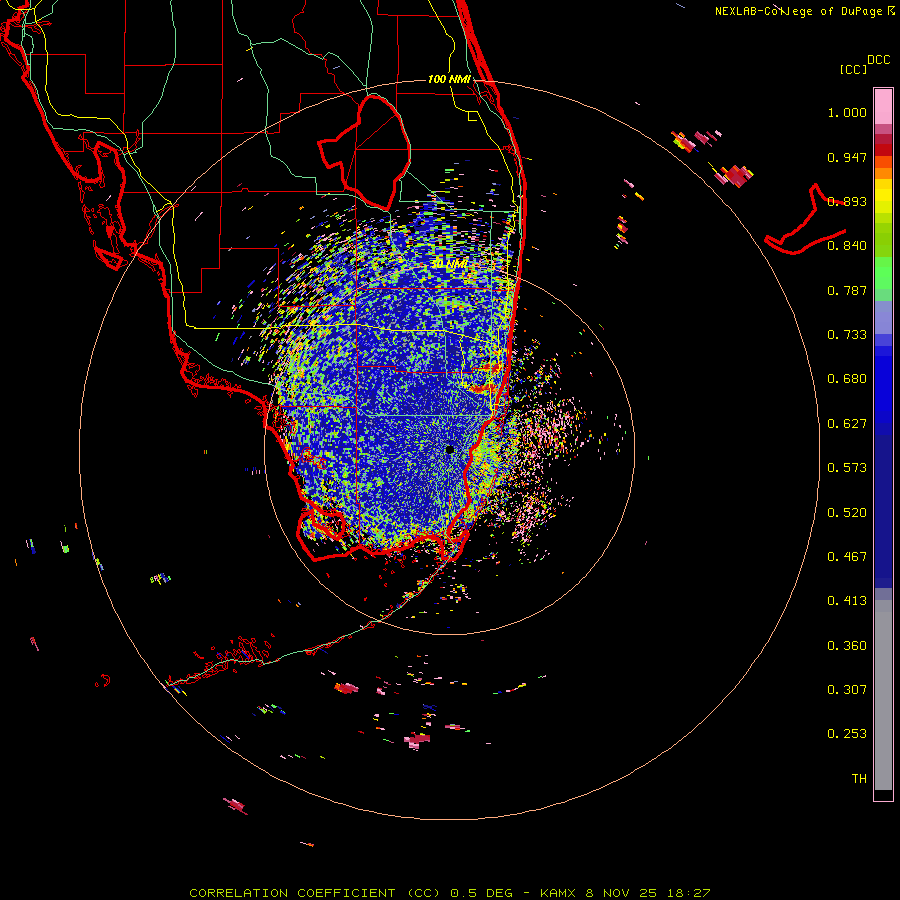Pick the bright green color bar segment
900x900 pixels.
tap(883, 273)
